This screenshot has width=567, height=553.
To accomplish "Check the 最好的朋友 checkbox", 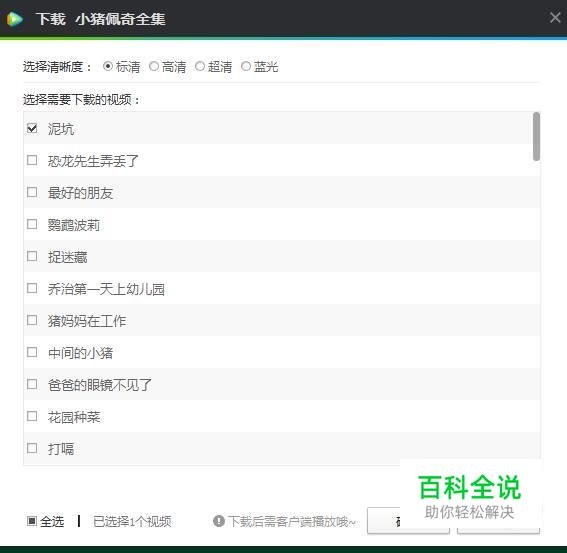I will pos(32,192).
